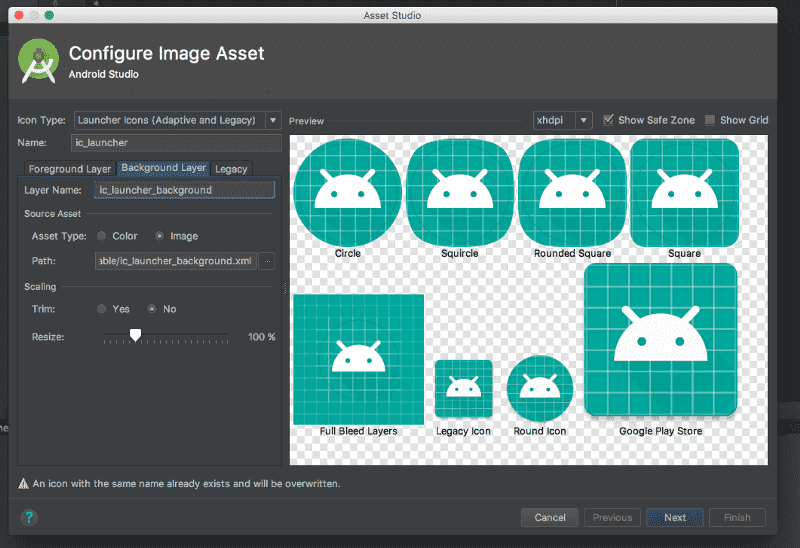Select the Squircle icon preview
Screen dimensions: 800x548
coord(460,193)
